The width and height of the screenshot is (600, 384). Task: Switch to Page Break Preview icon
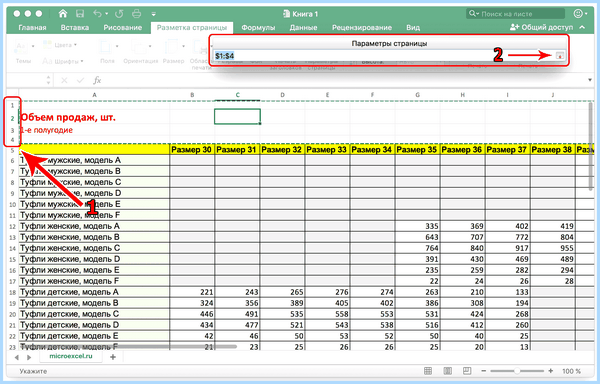[x=467, y=371]
